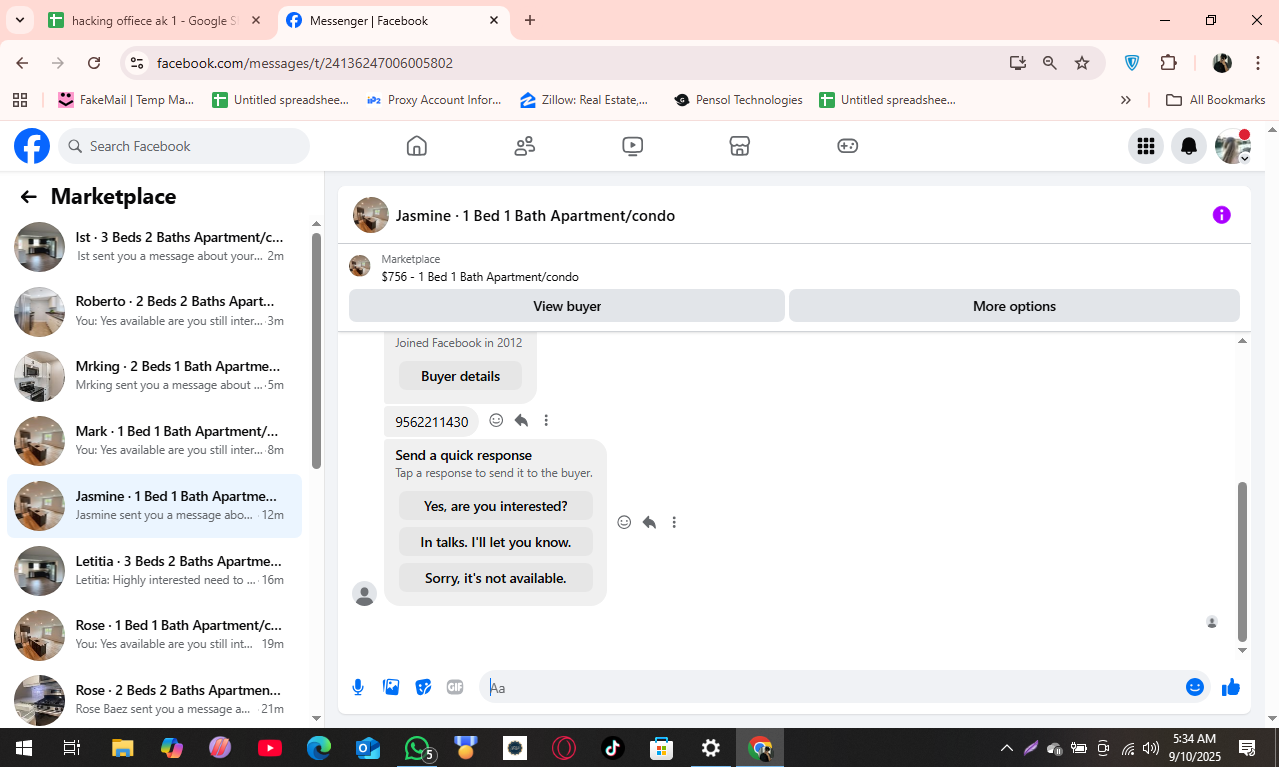Send quick response 'Sorry, it's not available.'

pyautogui.click(x=496, y=578)
